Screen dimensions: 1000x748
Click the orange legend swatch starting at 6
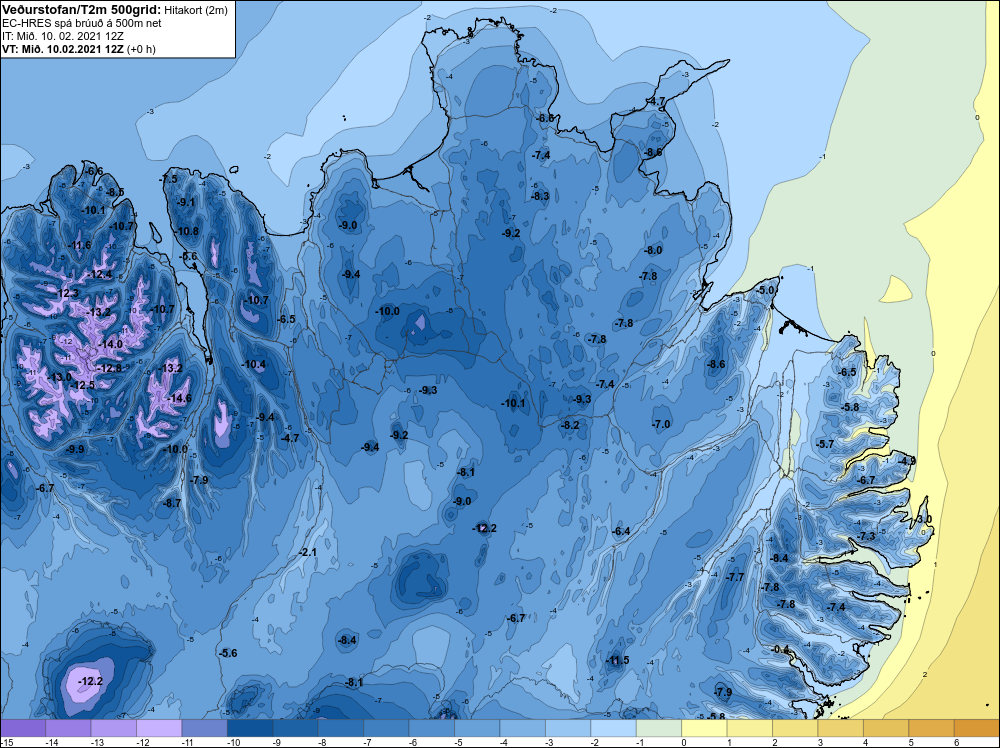tap(976, 728)
